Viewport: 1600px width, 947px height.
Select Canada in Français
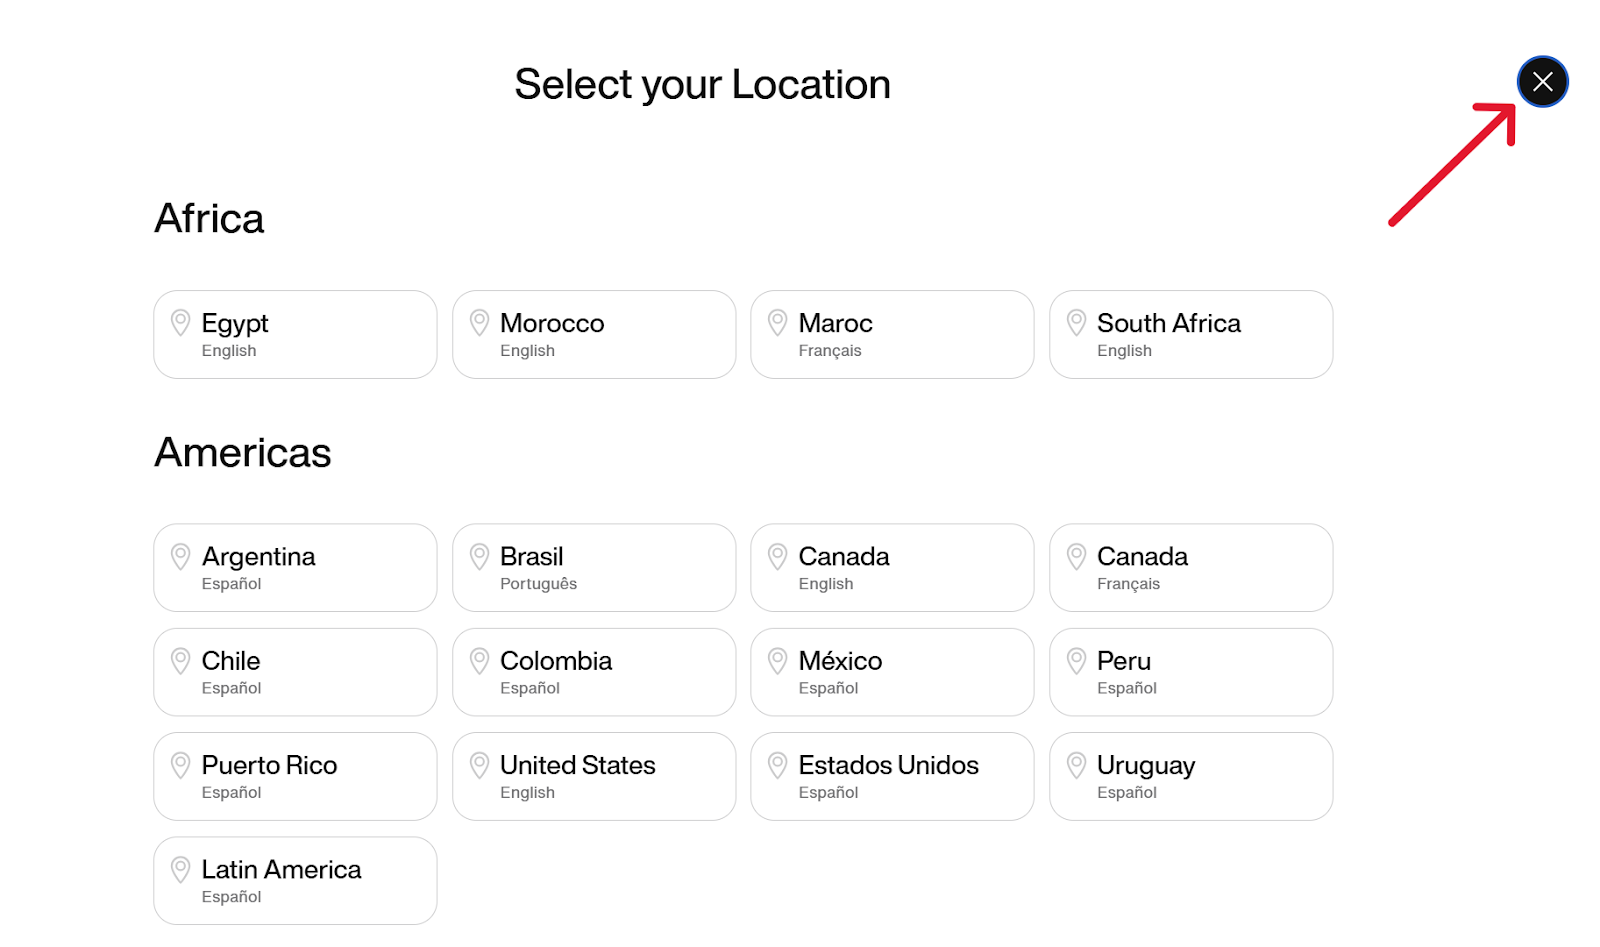pyautogui.click(x=1190, y=567)
